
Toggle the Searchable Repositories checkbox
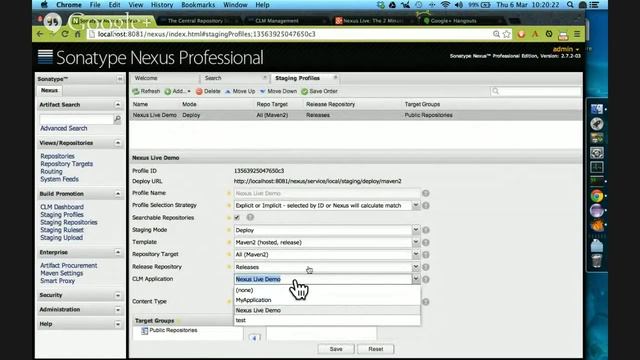(x=237, y=218)
